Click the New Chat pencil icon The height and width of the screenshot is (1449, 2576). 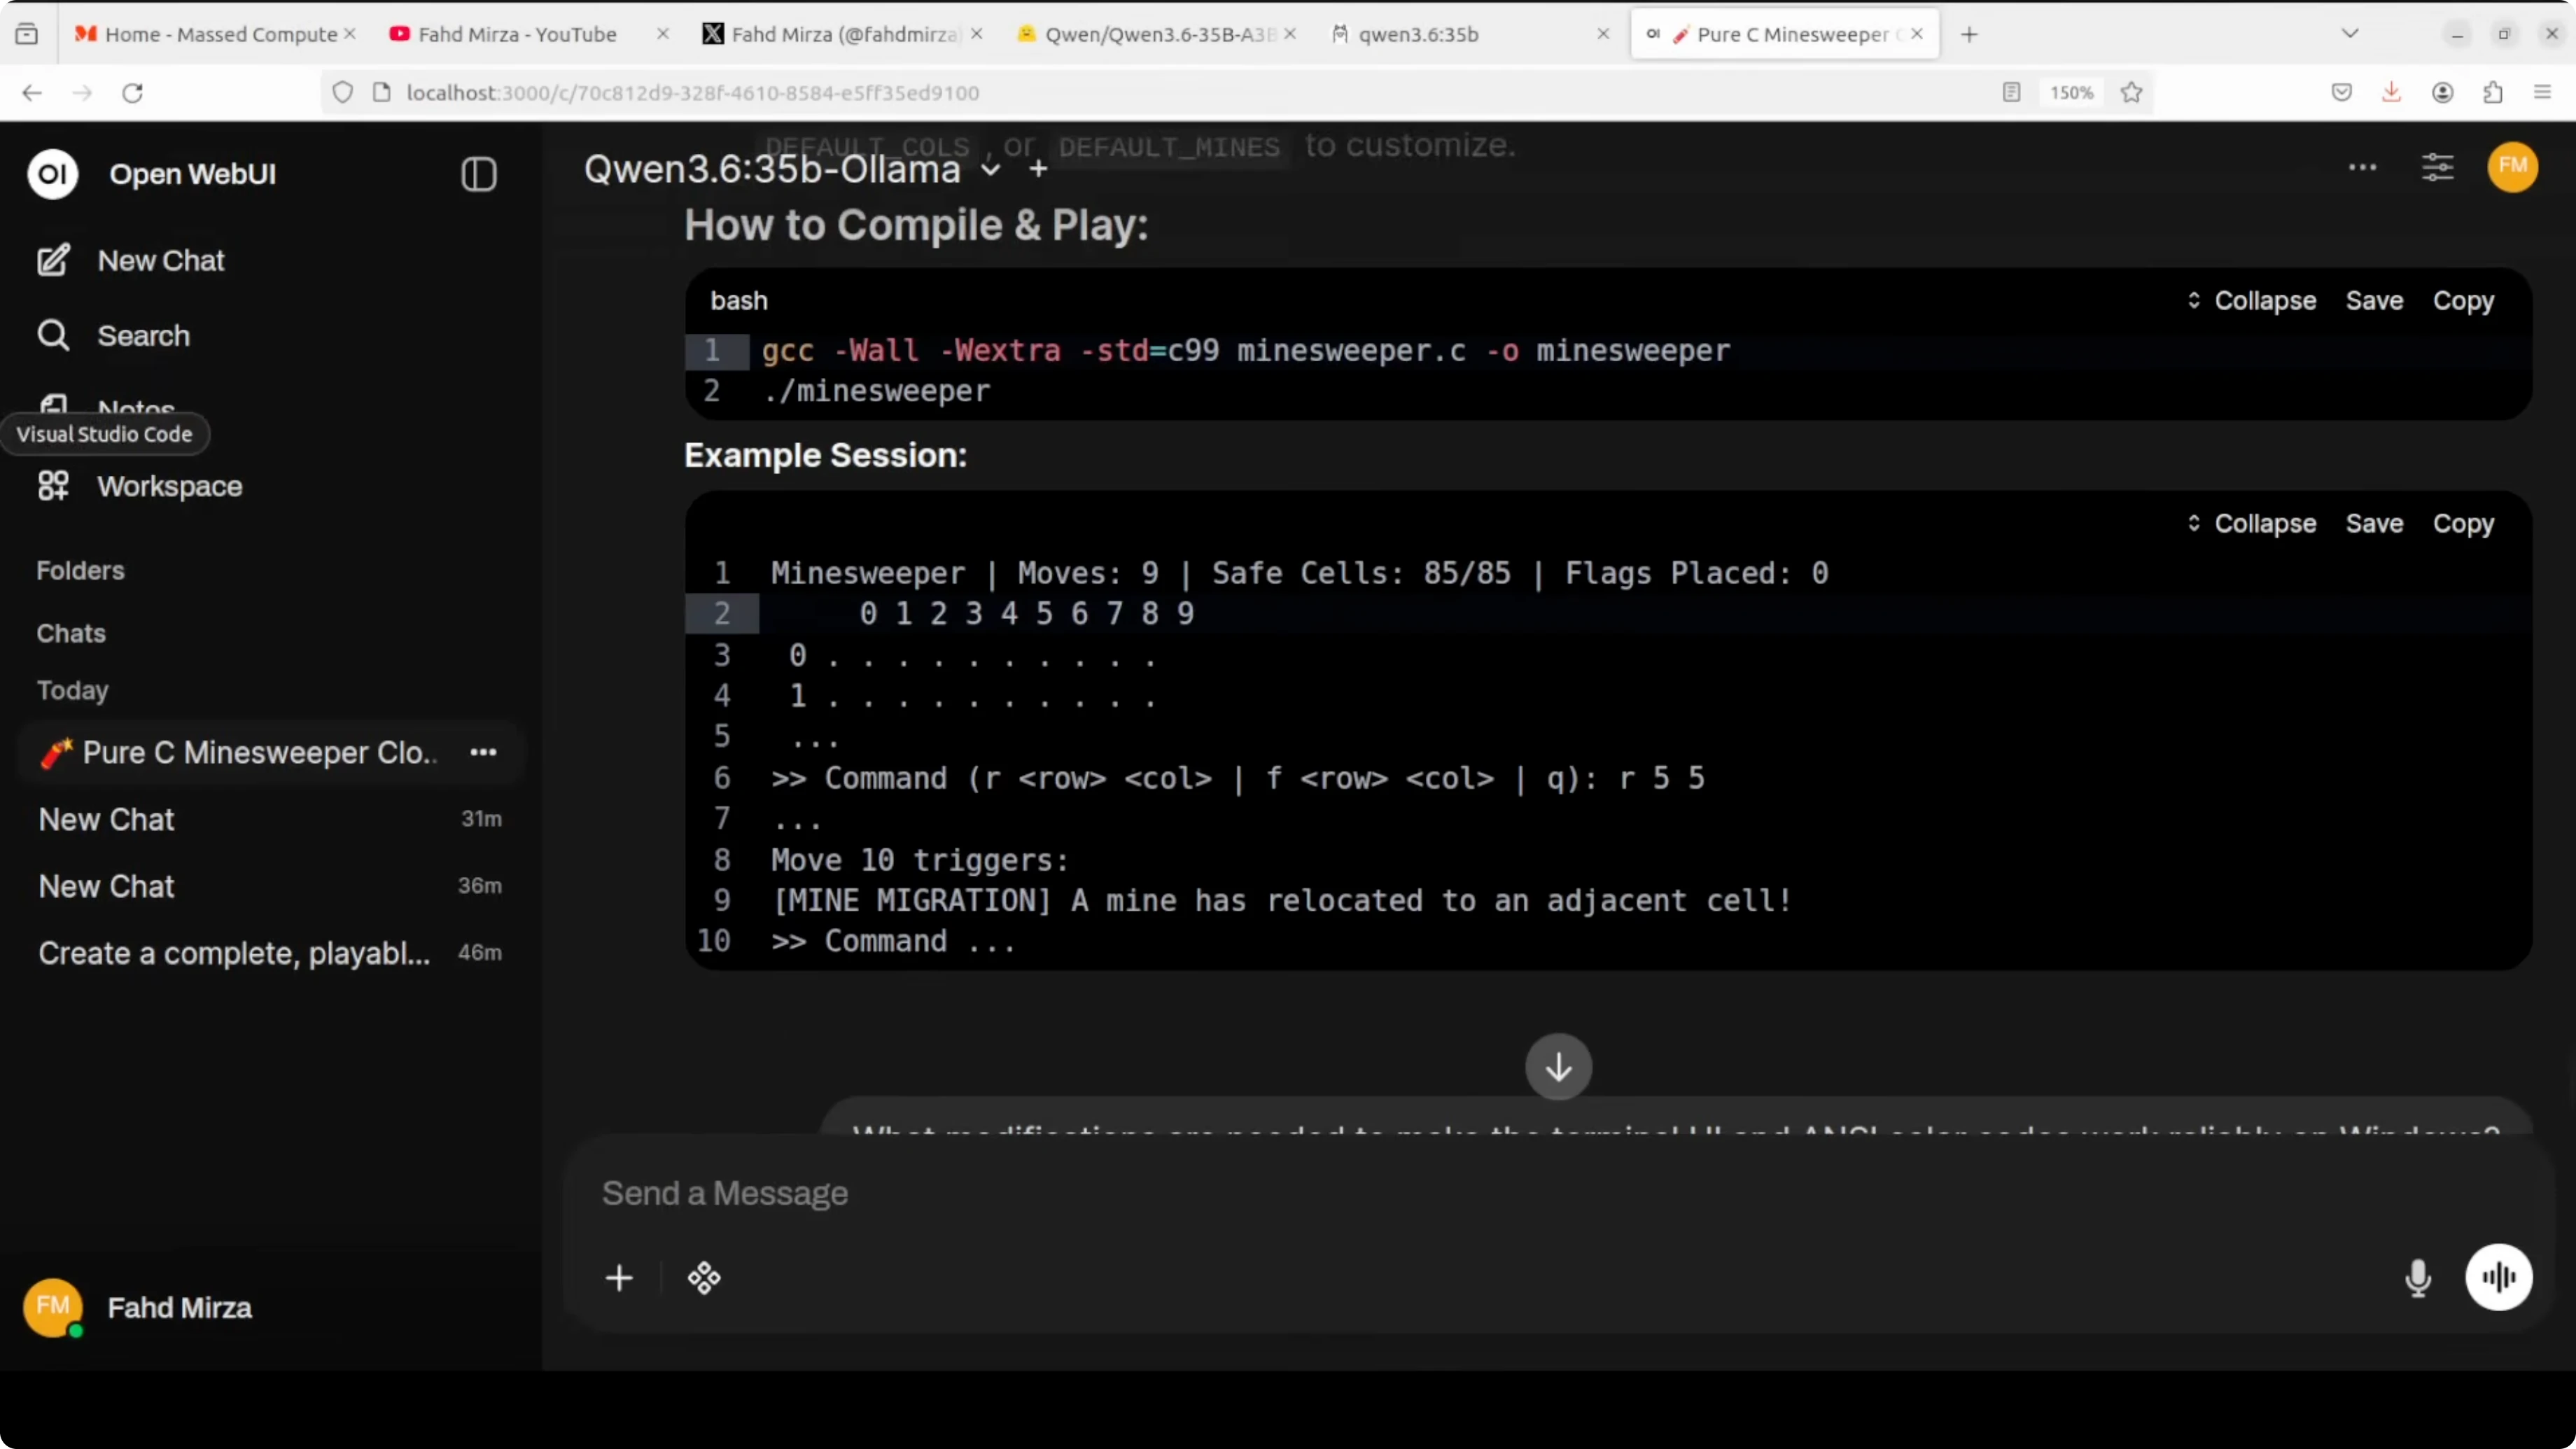coord(53,260)
